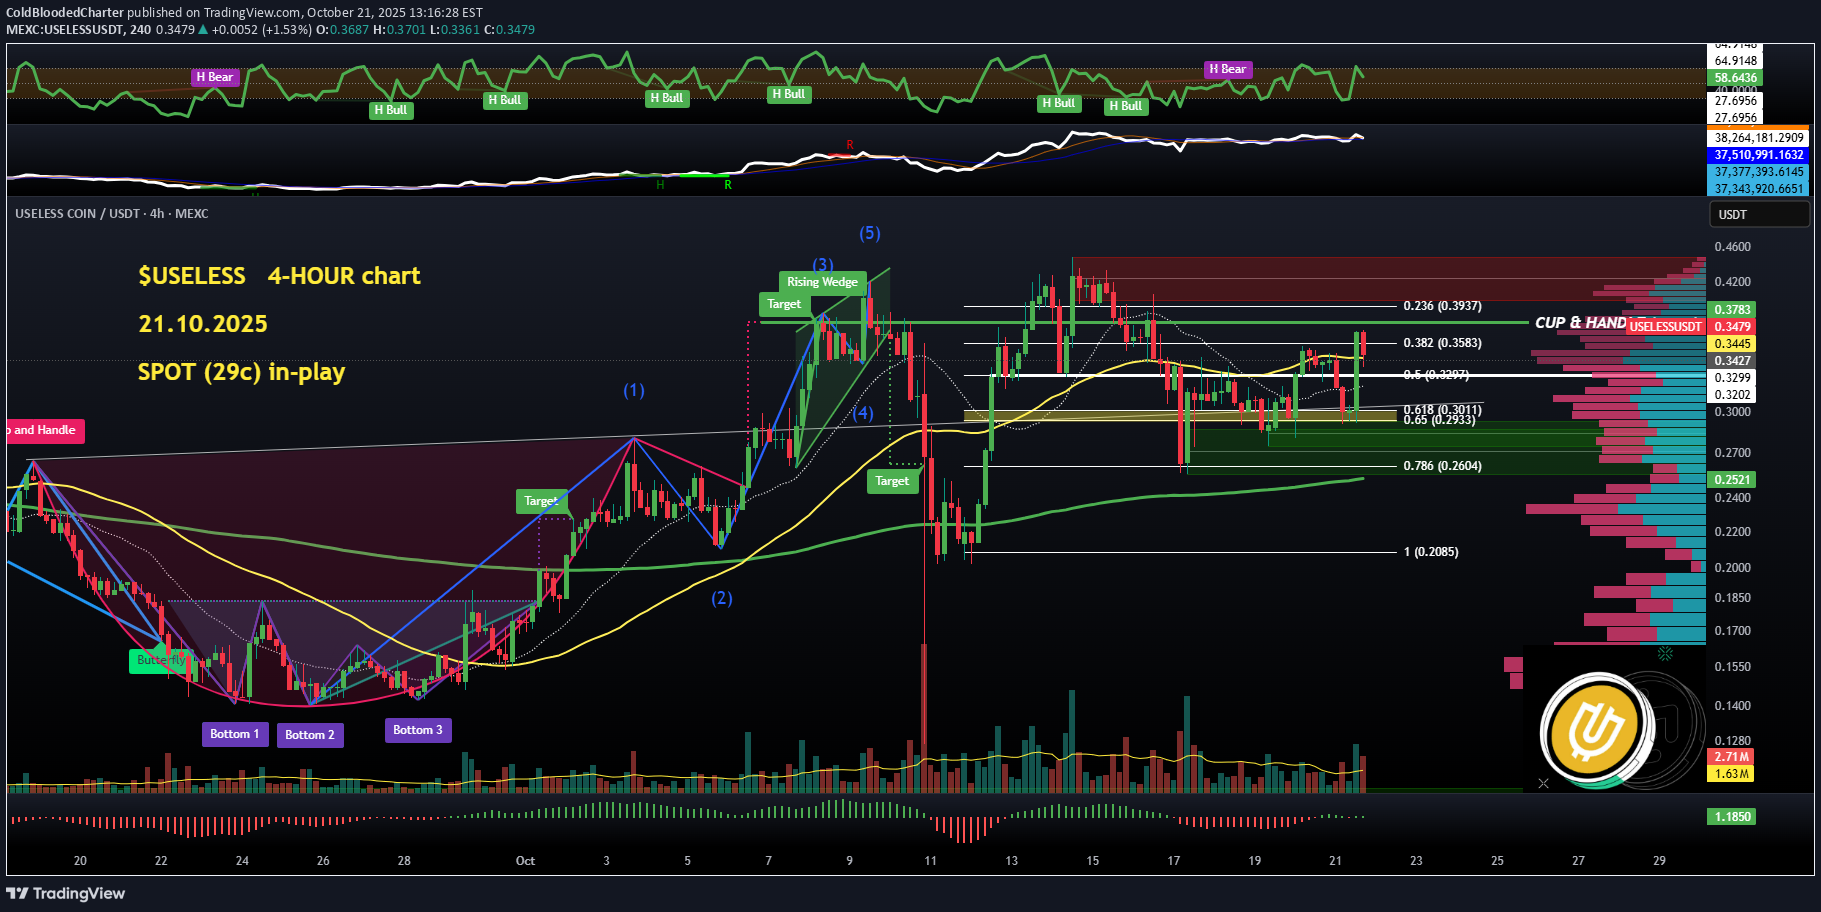This screenshot has height=912, width=1821.
Task: Click the Rising Wedge pattern label
Action: [x=822, y=282]
